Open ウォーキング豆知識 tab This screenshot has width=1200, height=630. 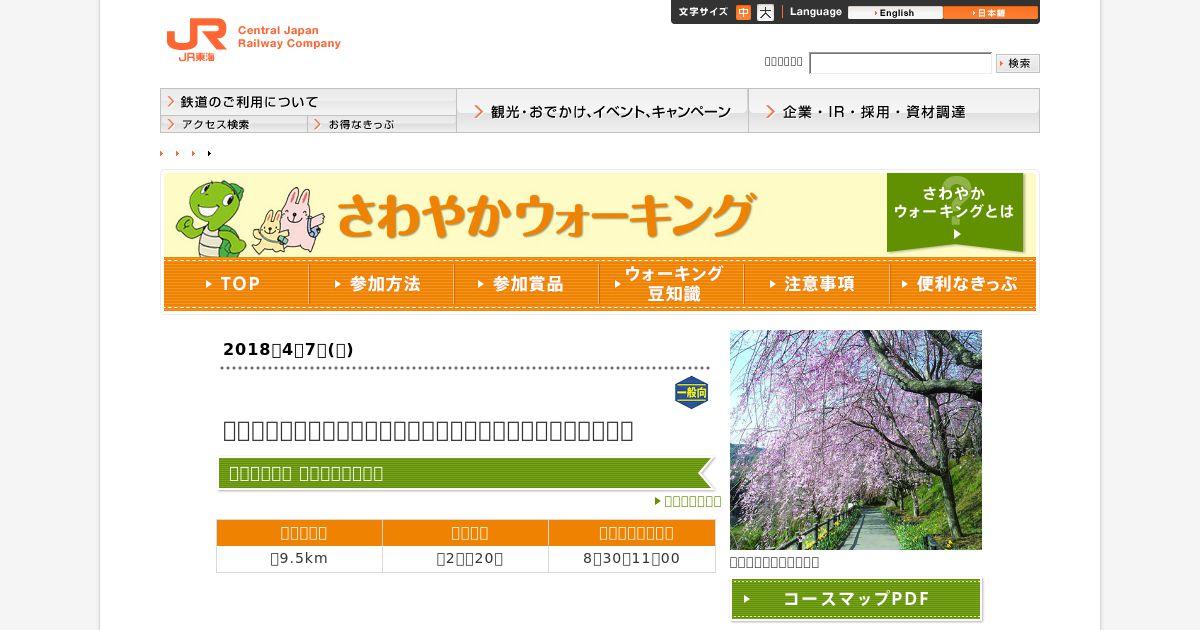click(671, 284)
